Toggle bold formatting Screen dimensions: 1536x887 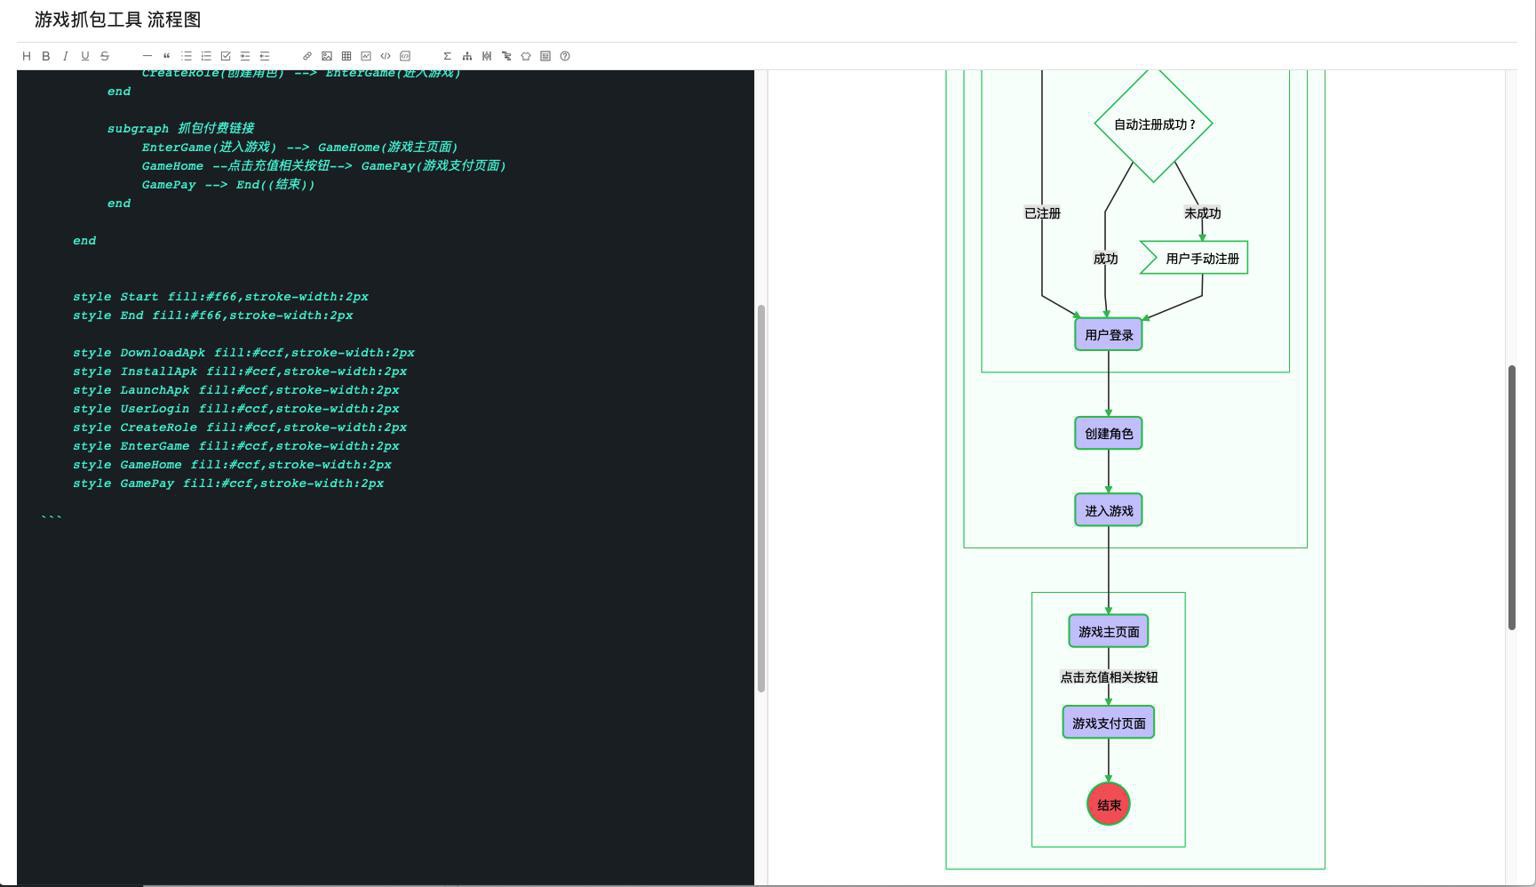[45, 56]
